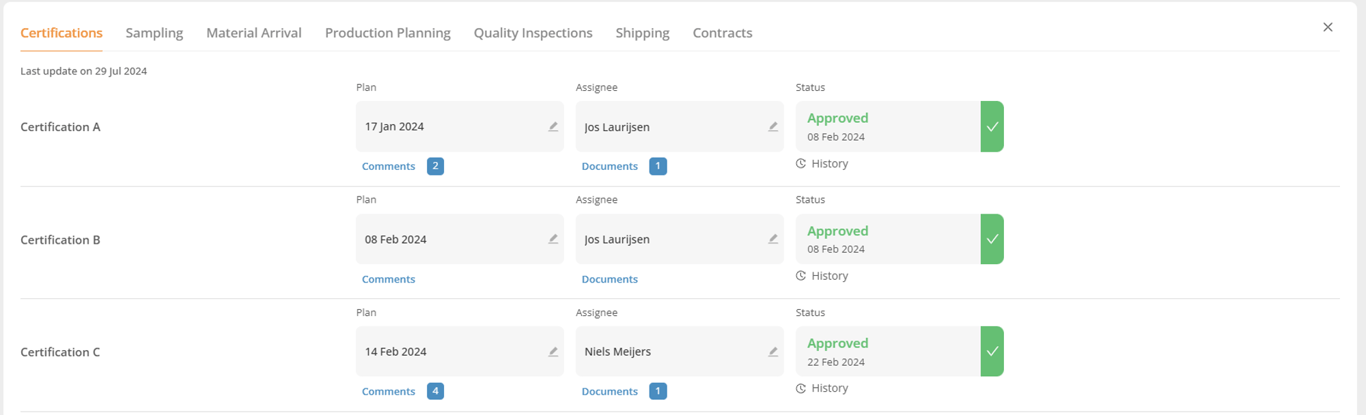The height and width of the screenshot is (415, 1366).
Task: Open Comments for Certification A
Action: [388, 166]
